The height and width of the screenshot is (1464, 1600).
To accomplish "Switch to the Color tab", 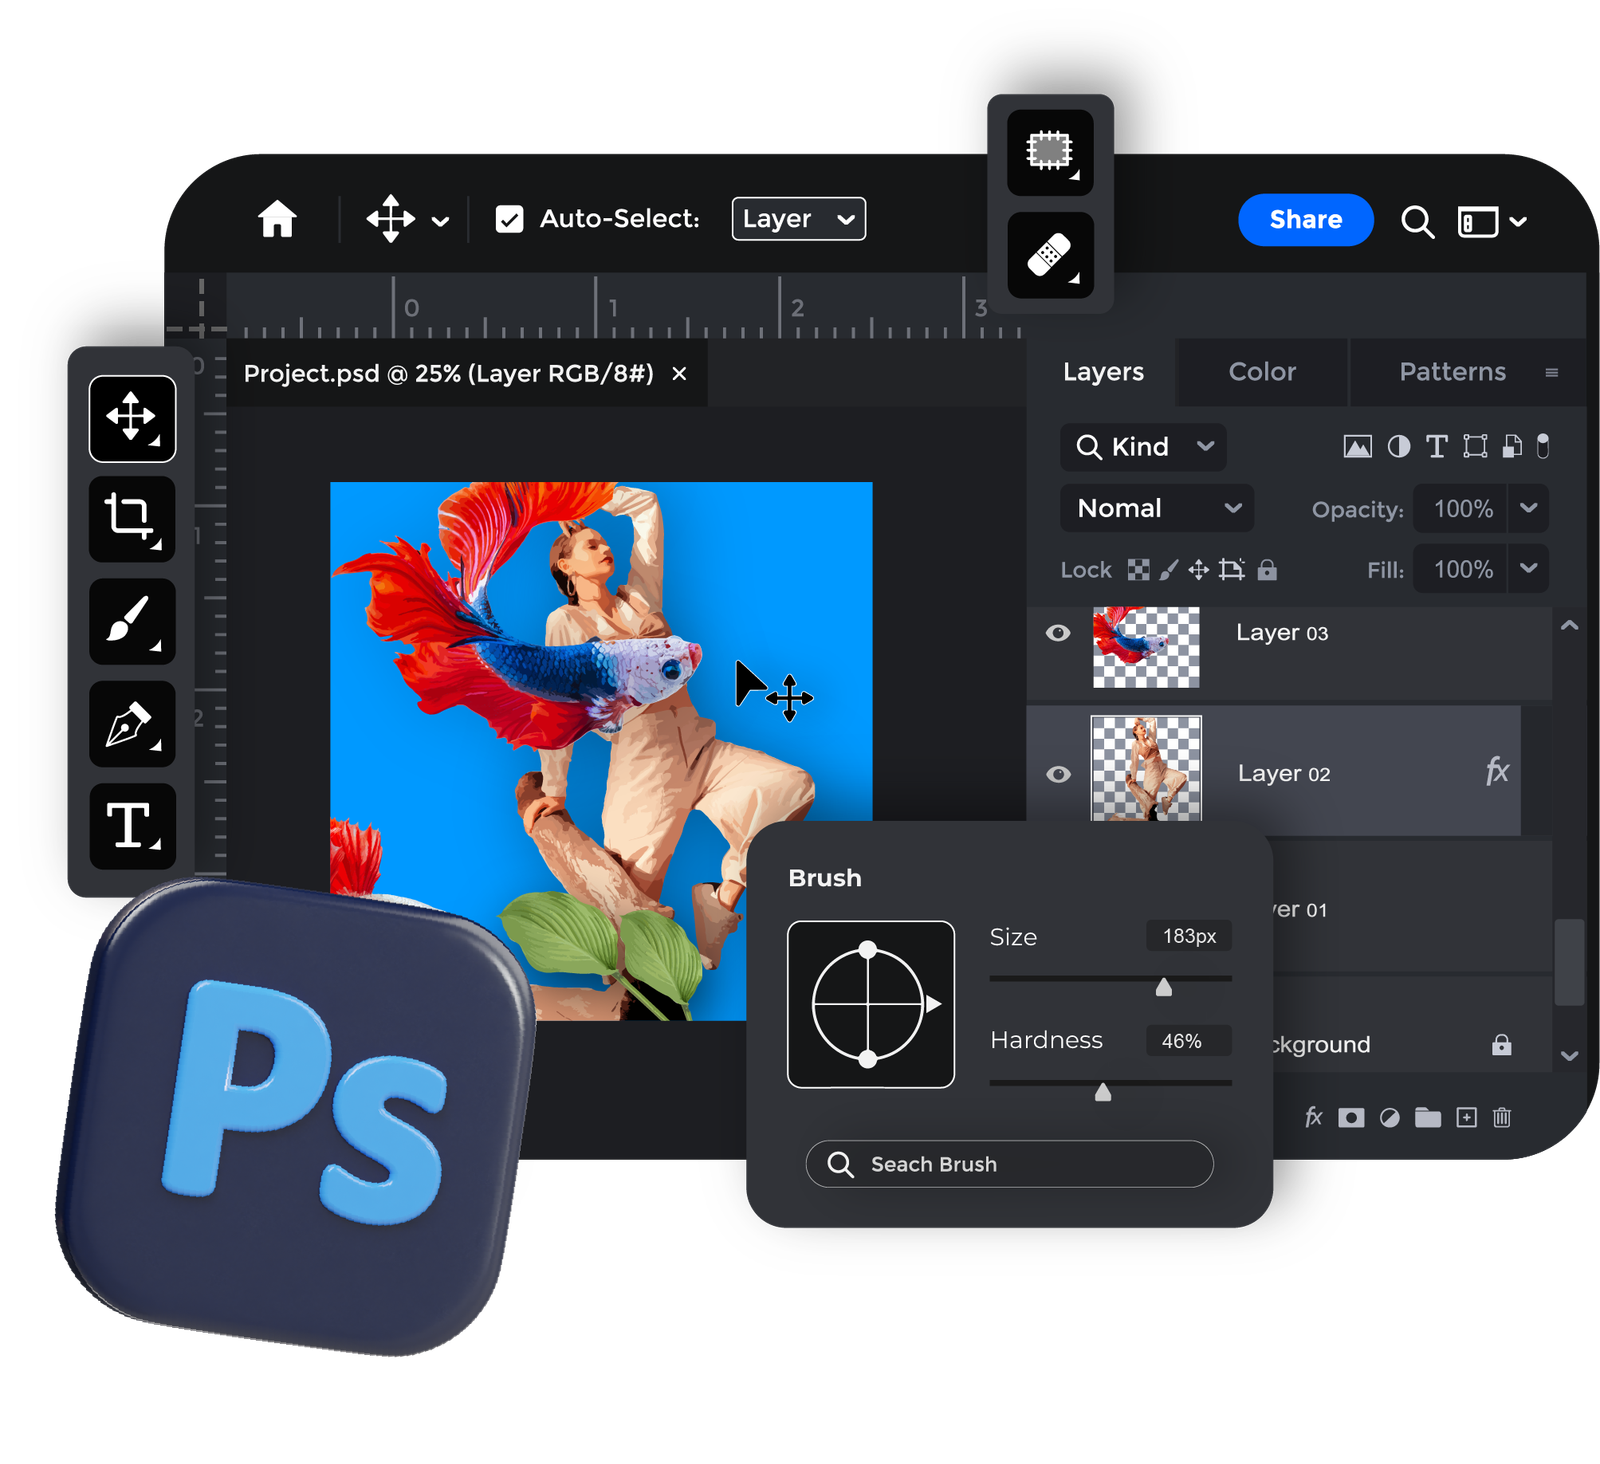I will pyautogui.click(x=1262, y=372).
